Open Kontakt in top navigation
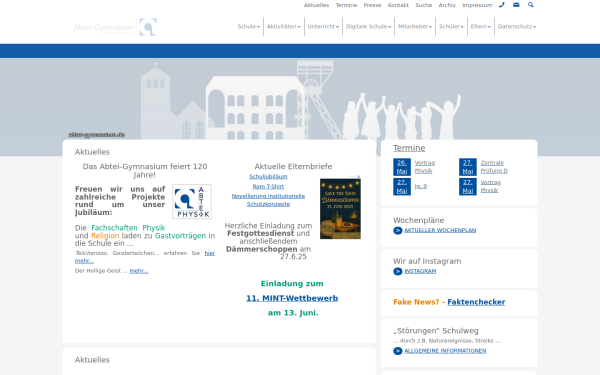The width and height of the screenshot is (600, 375). pyautogui.click(x=398, y=5)
